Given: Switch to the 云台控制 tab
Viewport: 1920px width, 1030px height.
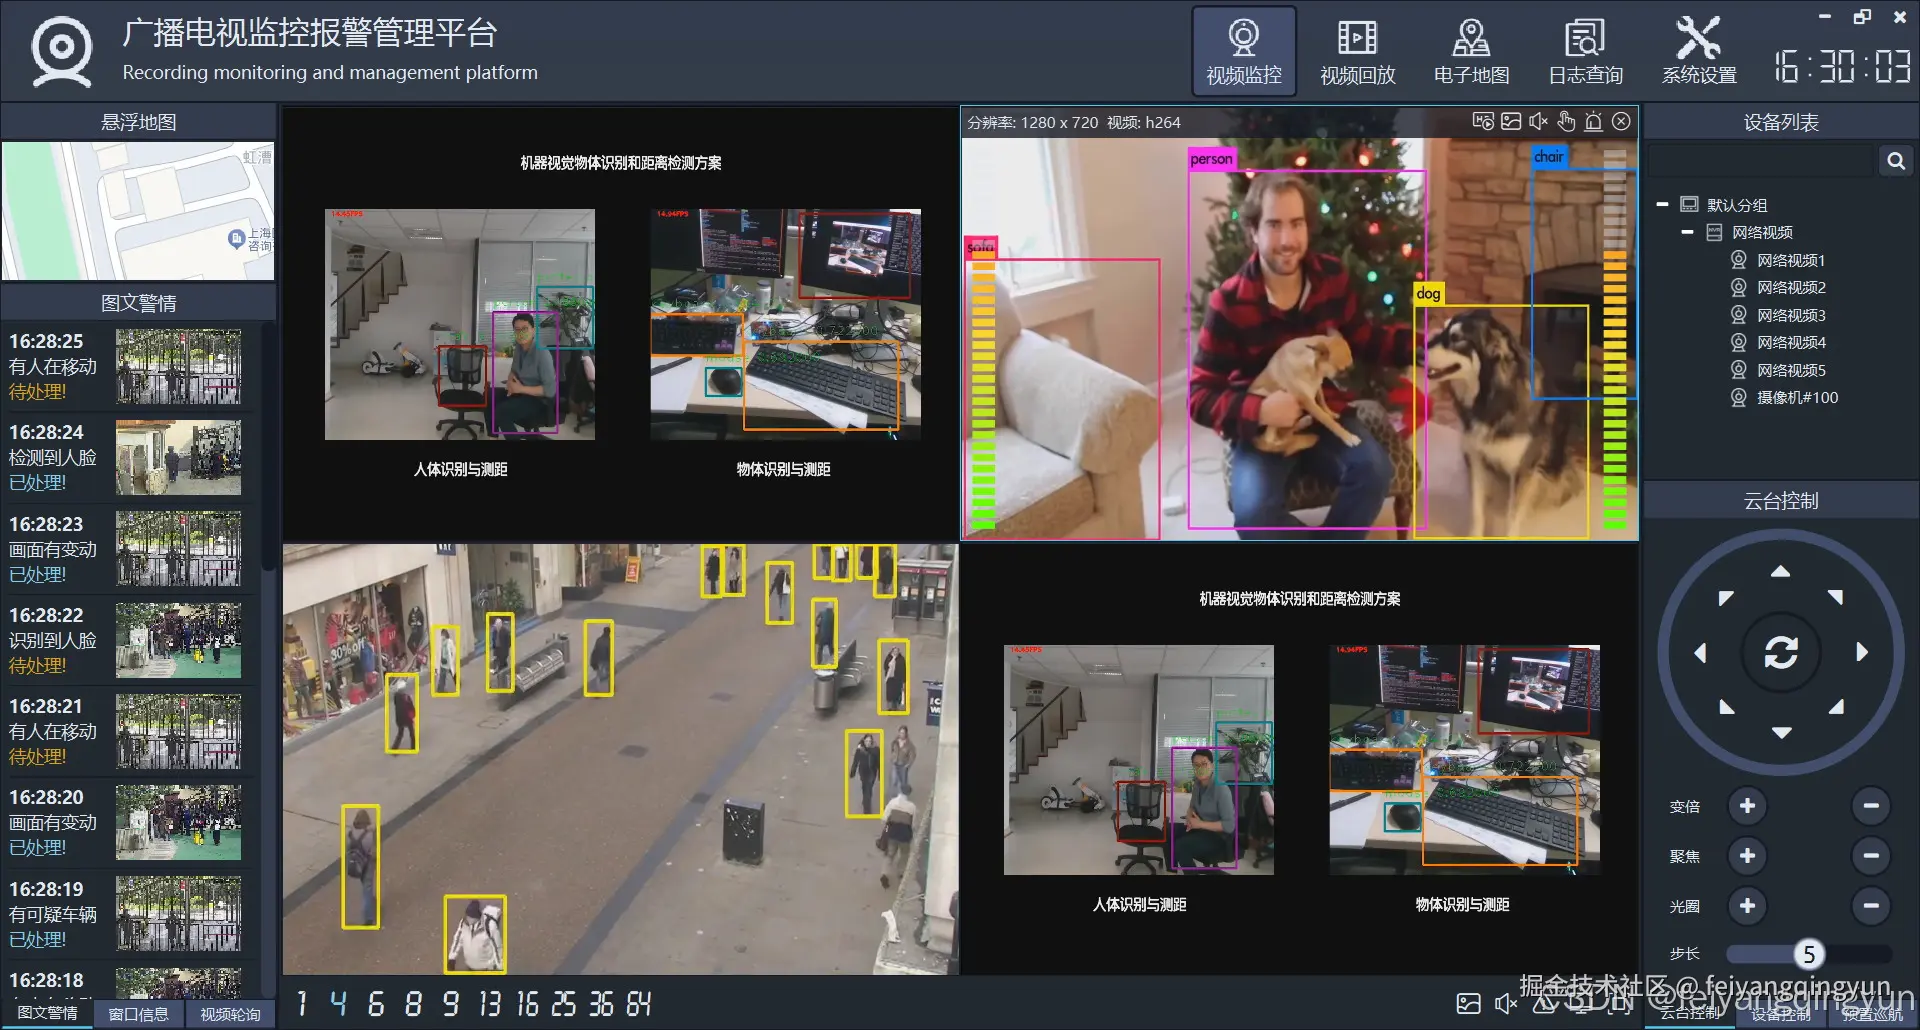Looking at the screenshot, I should point(1692,1014).
